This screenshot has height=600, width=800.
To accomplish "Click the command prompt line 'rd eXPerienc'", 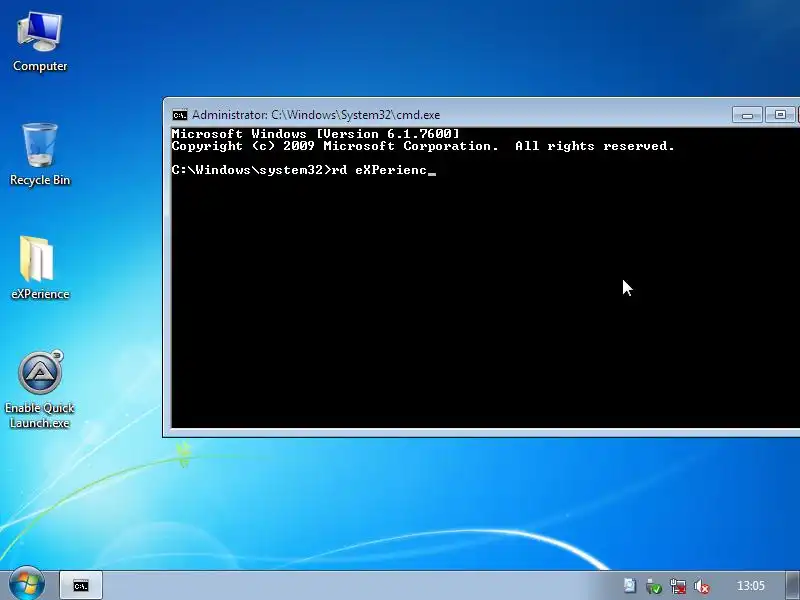I will click(x=304, y=170).
